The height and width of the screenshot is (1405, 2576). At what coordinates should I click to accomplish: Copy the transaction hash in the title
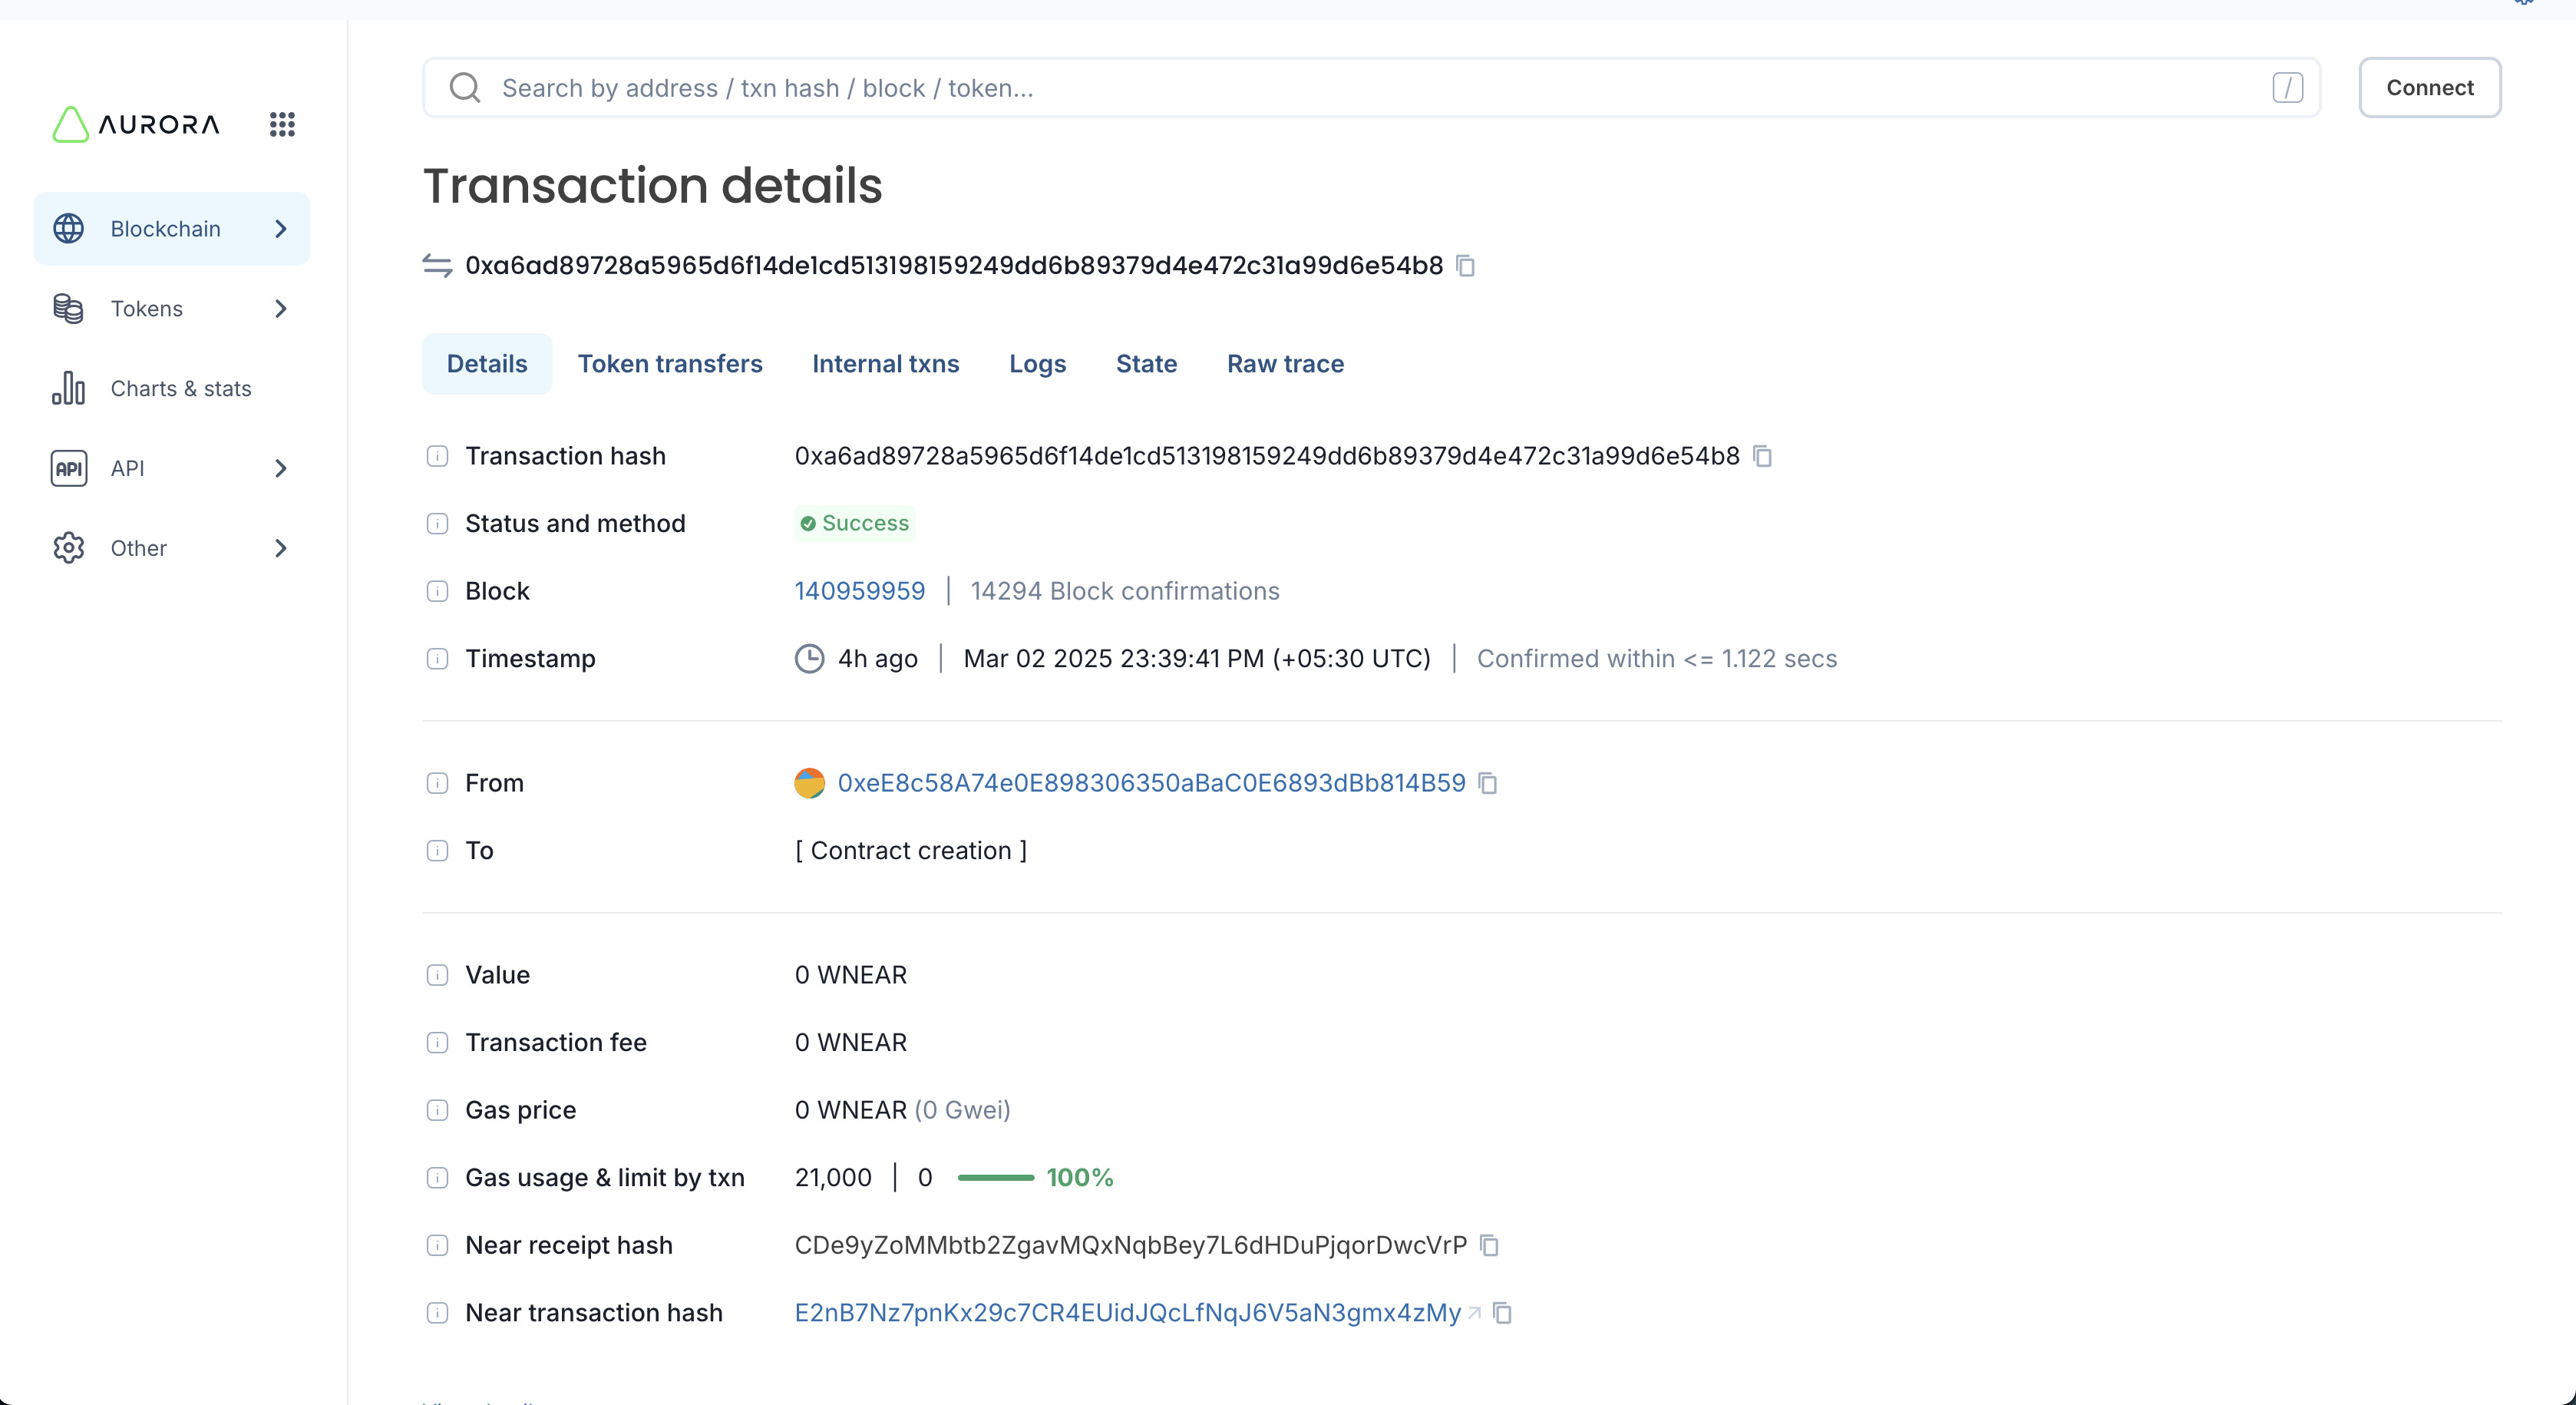[x=1465, y=266]
